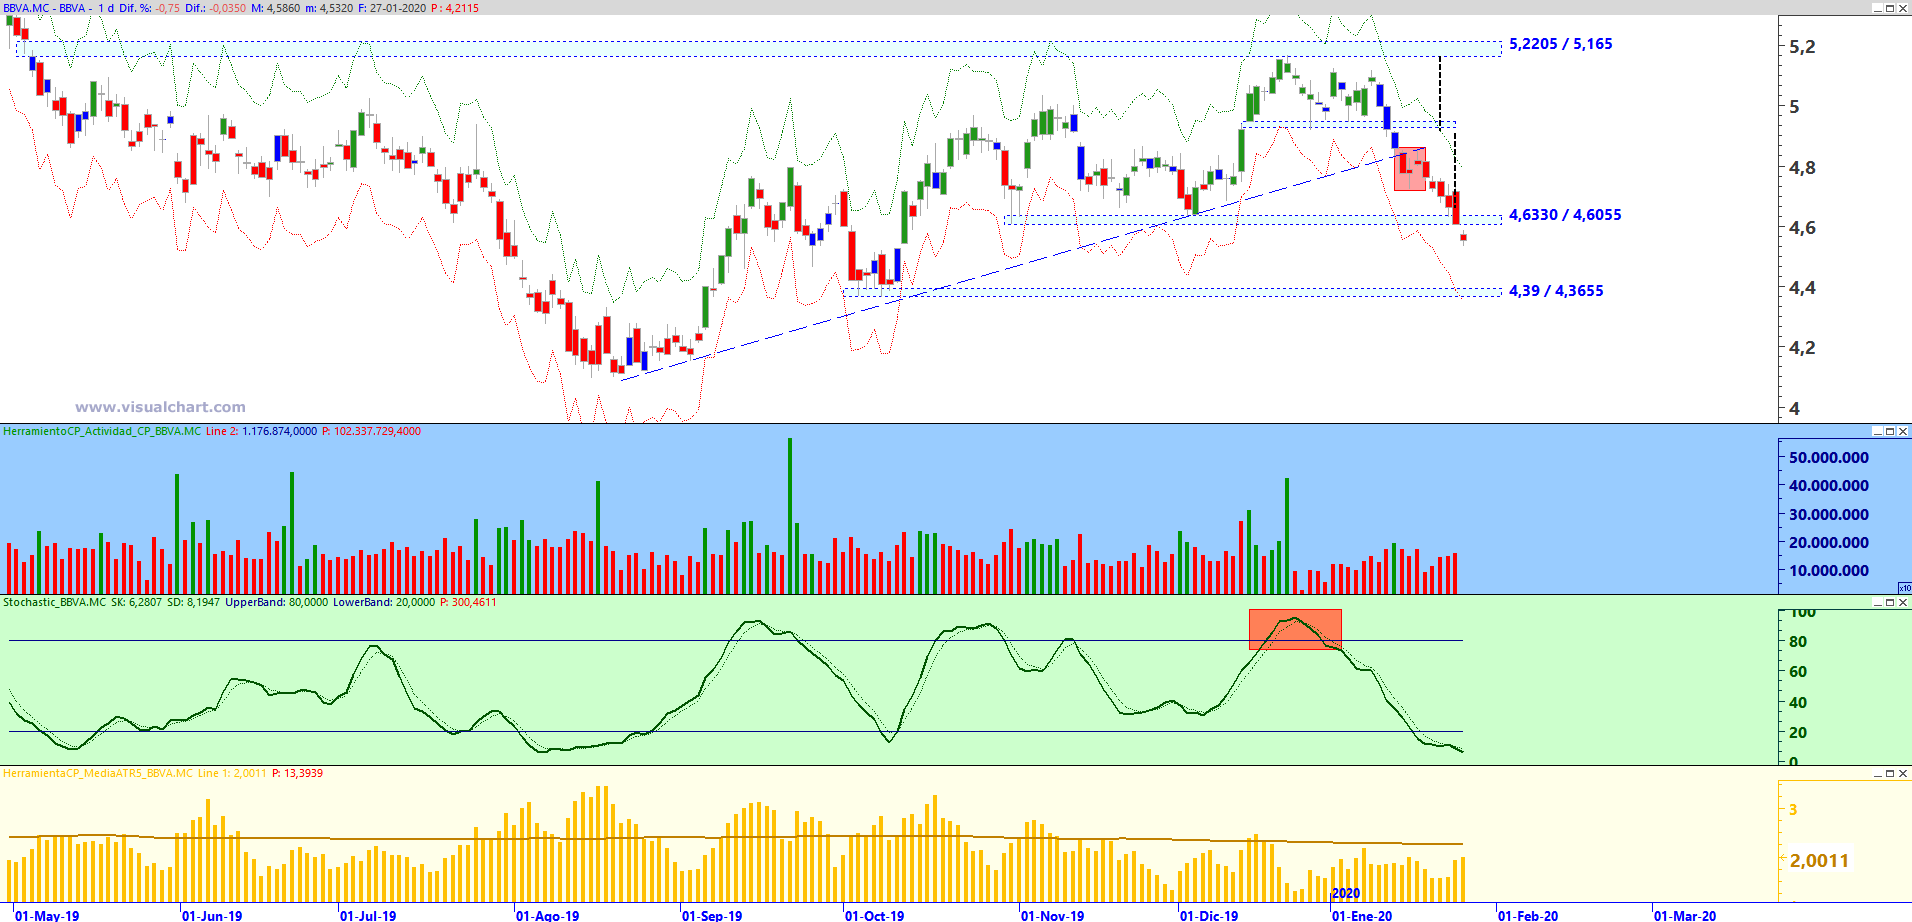Click the Stochastic_BBVA.MC indicator title
The image size is (1912, 922).
point(54,603)
